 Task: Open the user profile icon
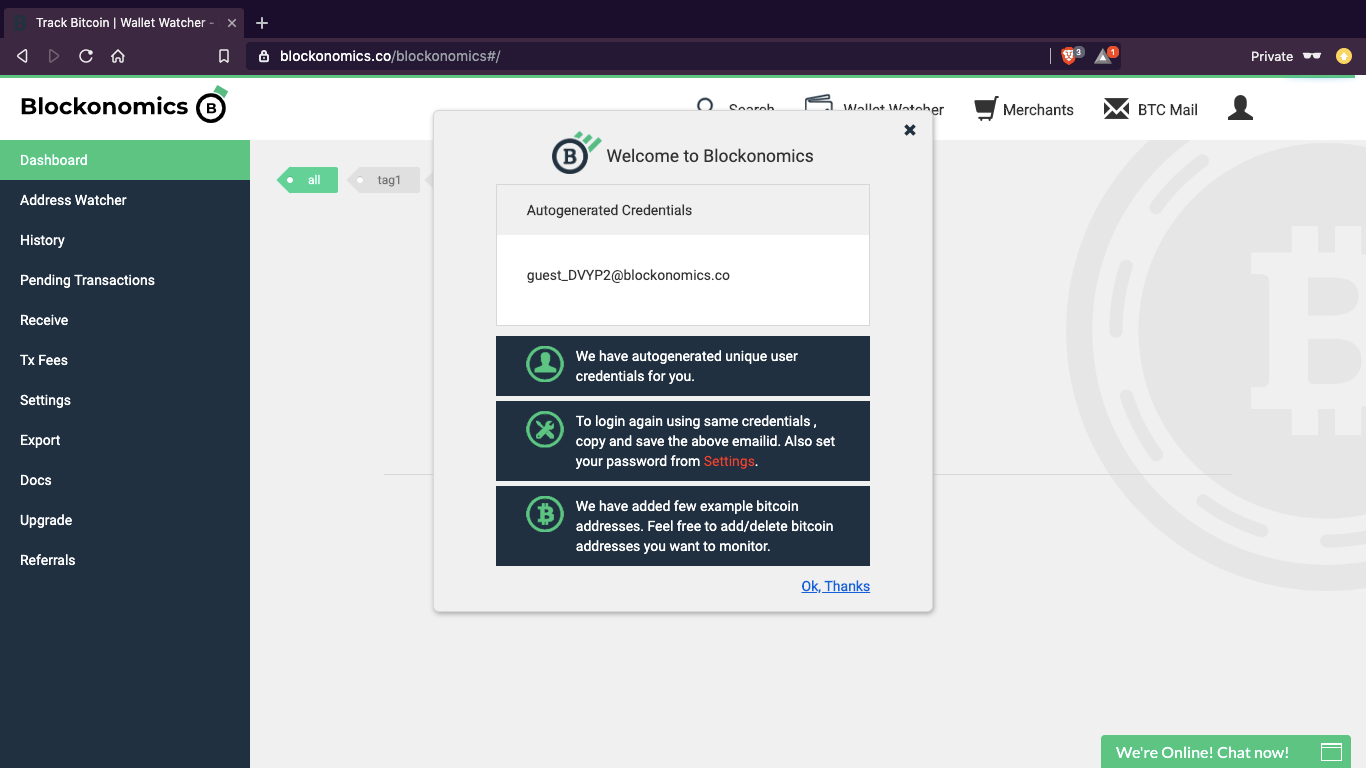[1240, 108]
